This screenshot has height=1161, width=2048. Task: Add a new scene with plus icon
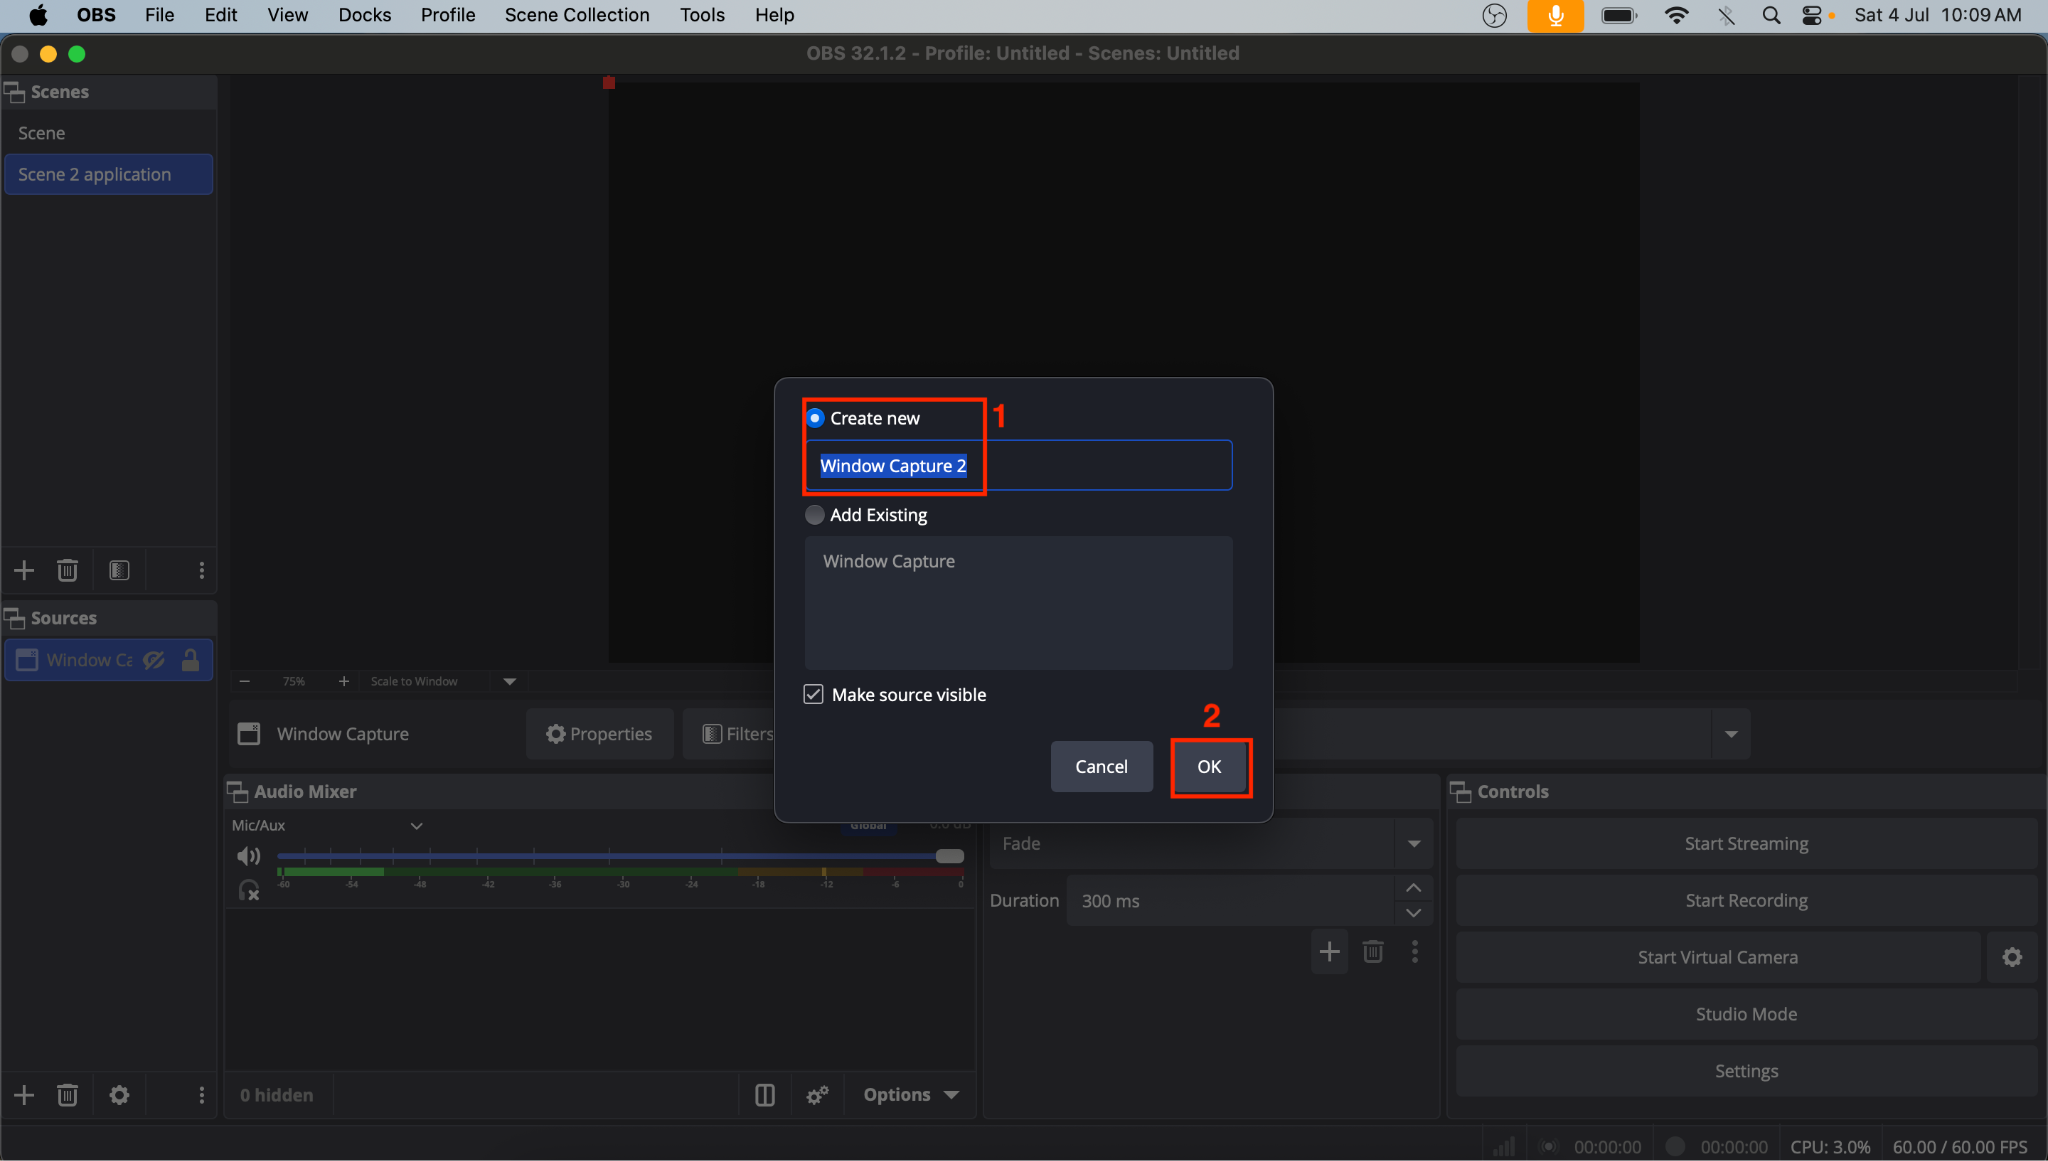point(24,570)
